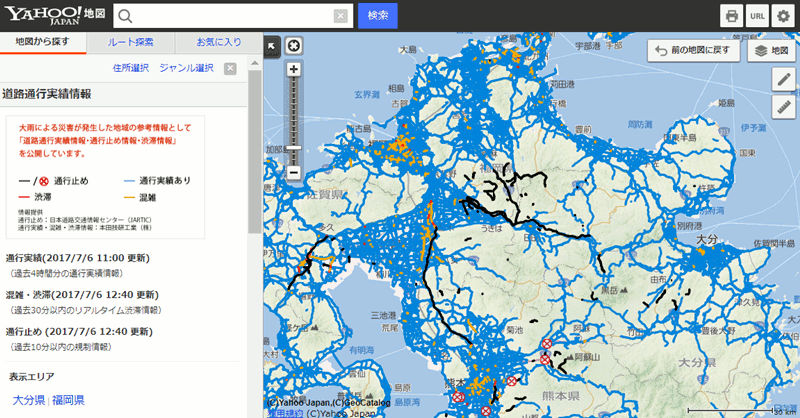Open the settings gear menu
The width and height of the screenshot is (800, 418).
[783, 16]
